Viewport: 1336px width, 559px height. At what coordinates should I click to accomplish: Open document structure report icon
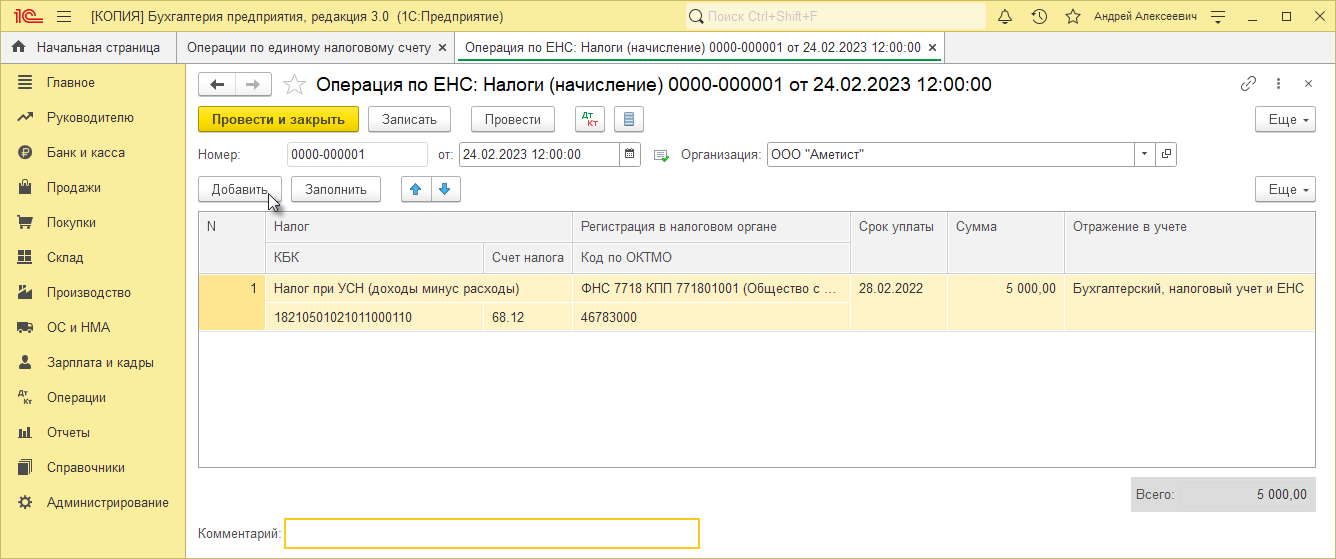[x=629, y=120]
